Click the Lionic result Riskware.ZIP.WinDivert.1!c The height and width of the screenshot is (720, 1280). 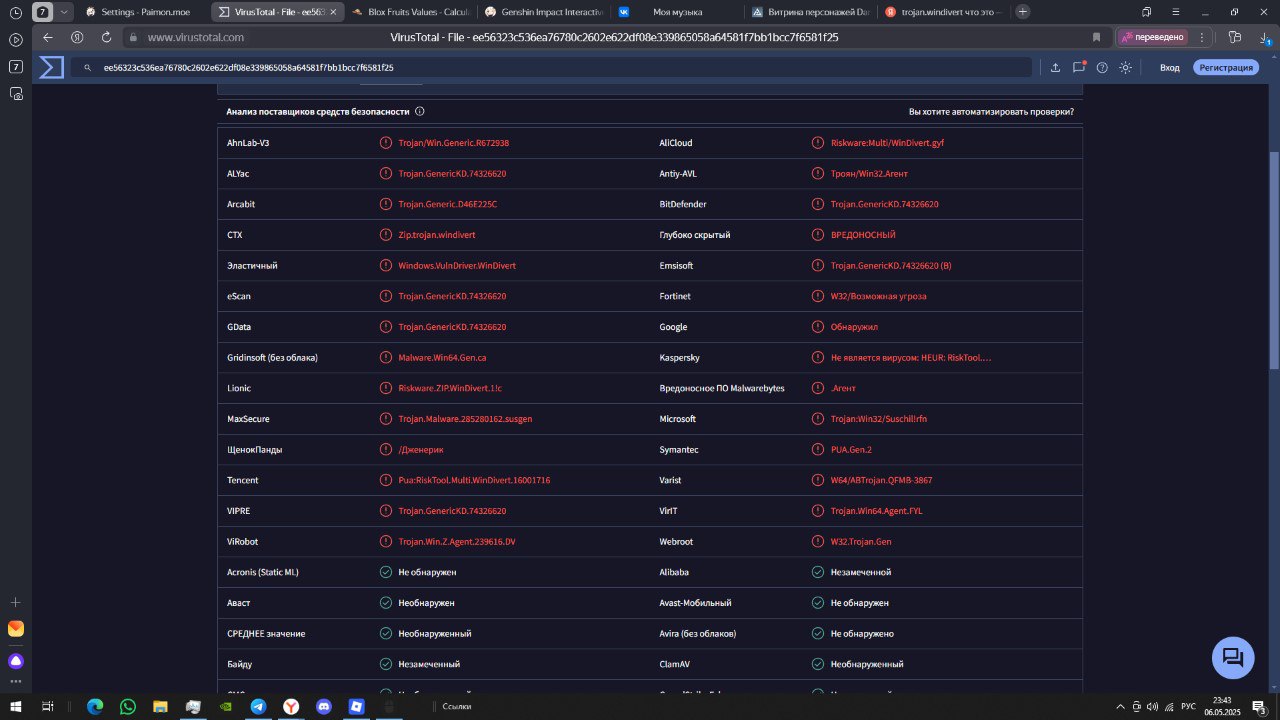click(x=450, y=388)
